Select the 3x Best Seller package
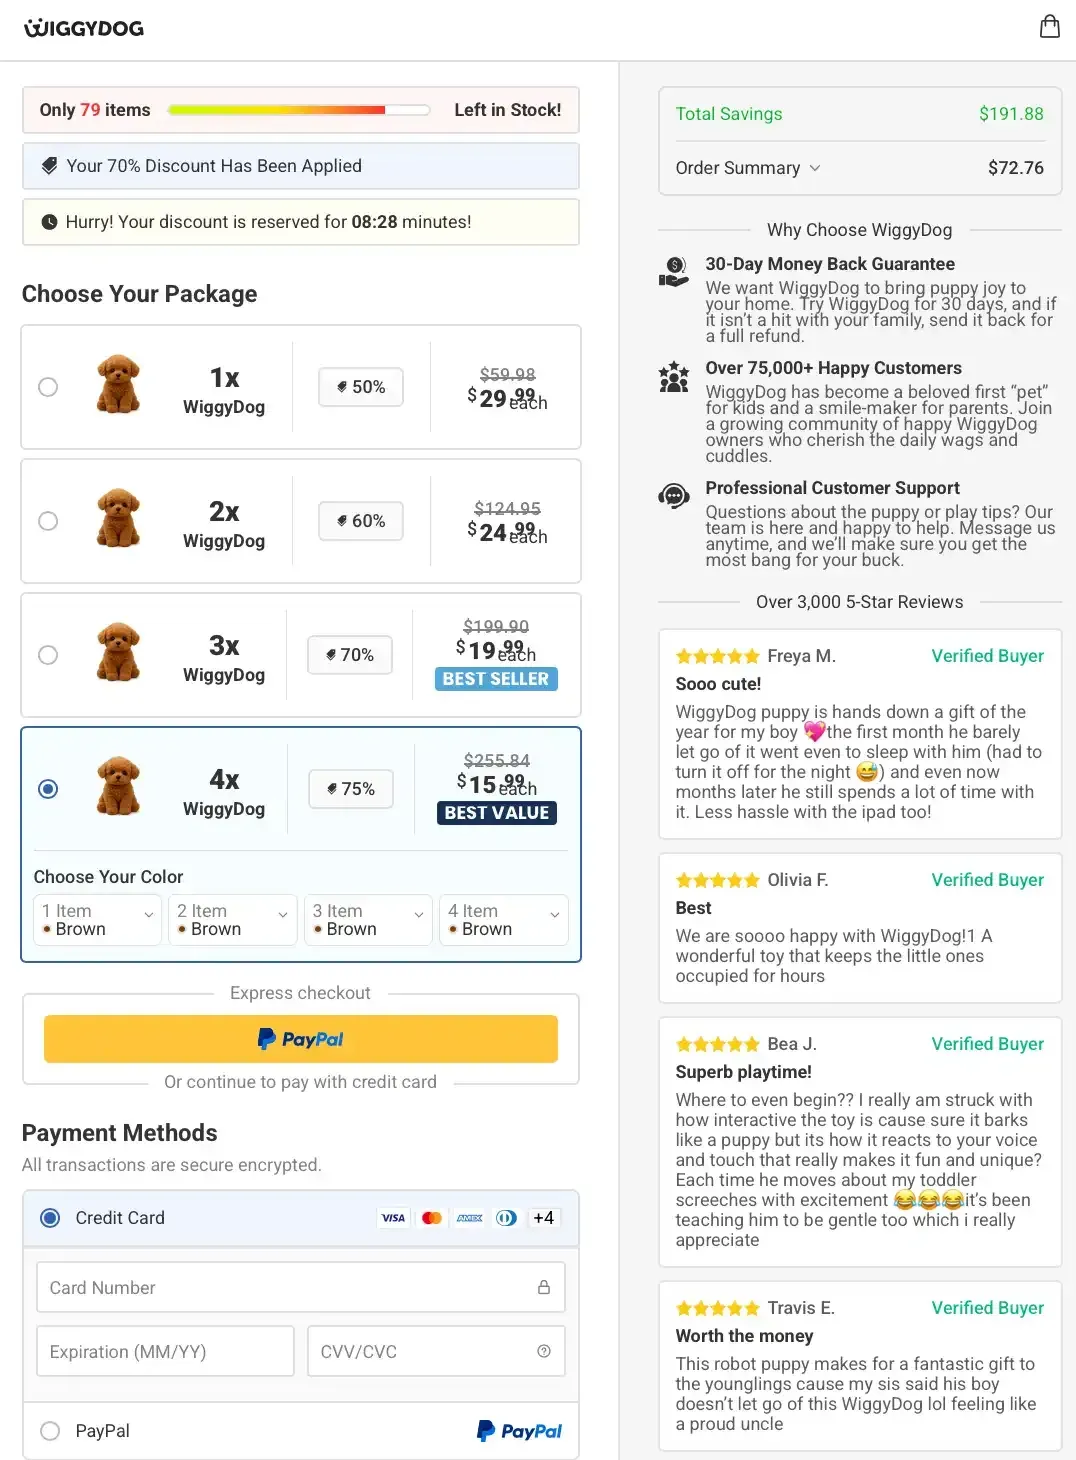Viewport: 1076px width, 1460px height. coord(48,655)
